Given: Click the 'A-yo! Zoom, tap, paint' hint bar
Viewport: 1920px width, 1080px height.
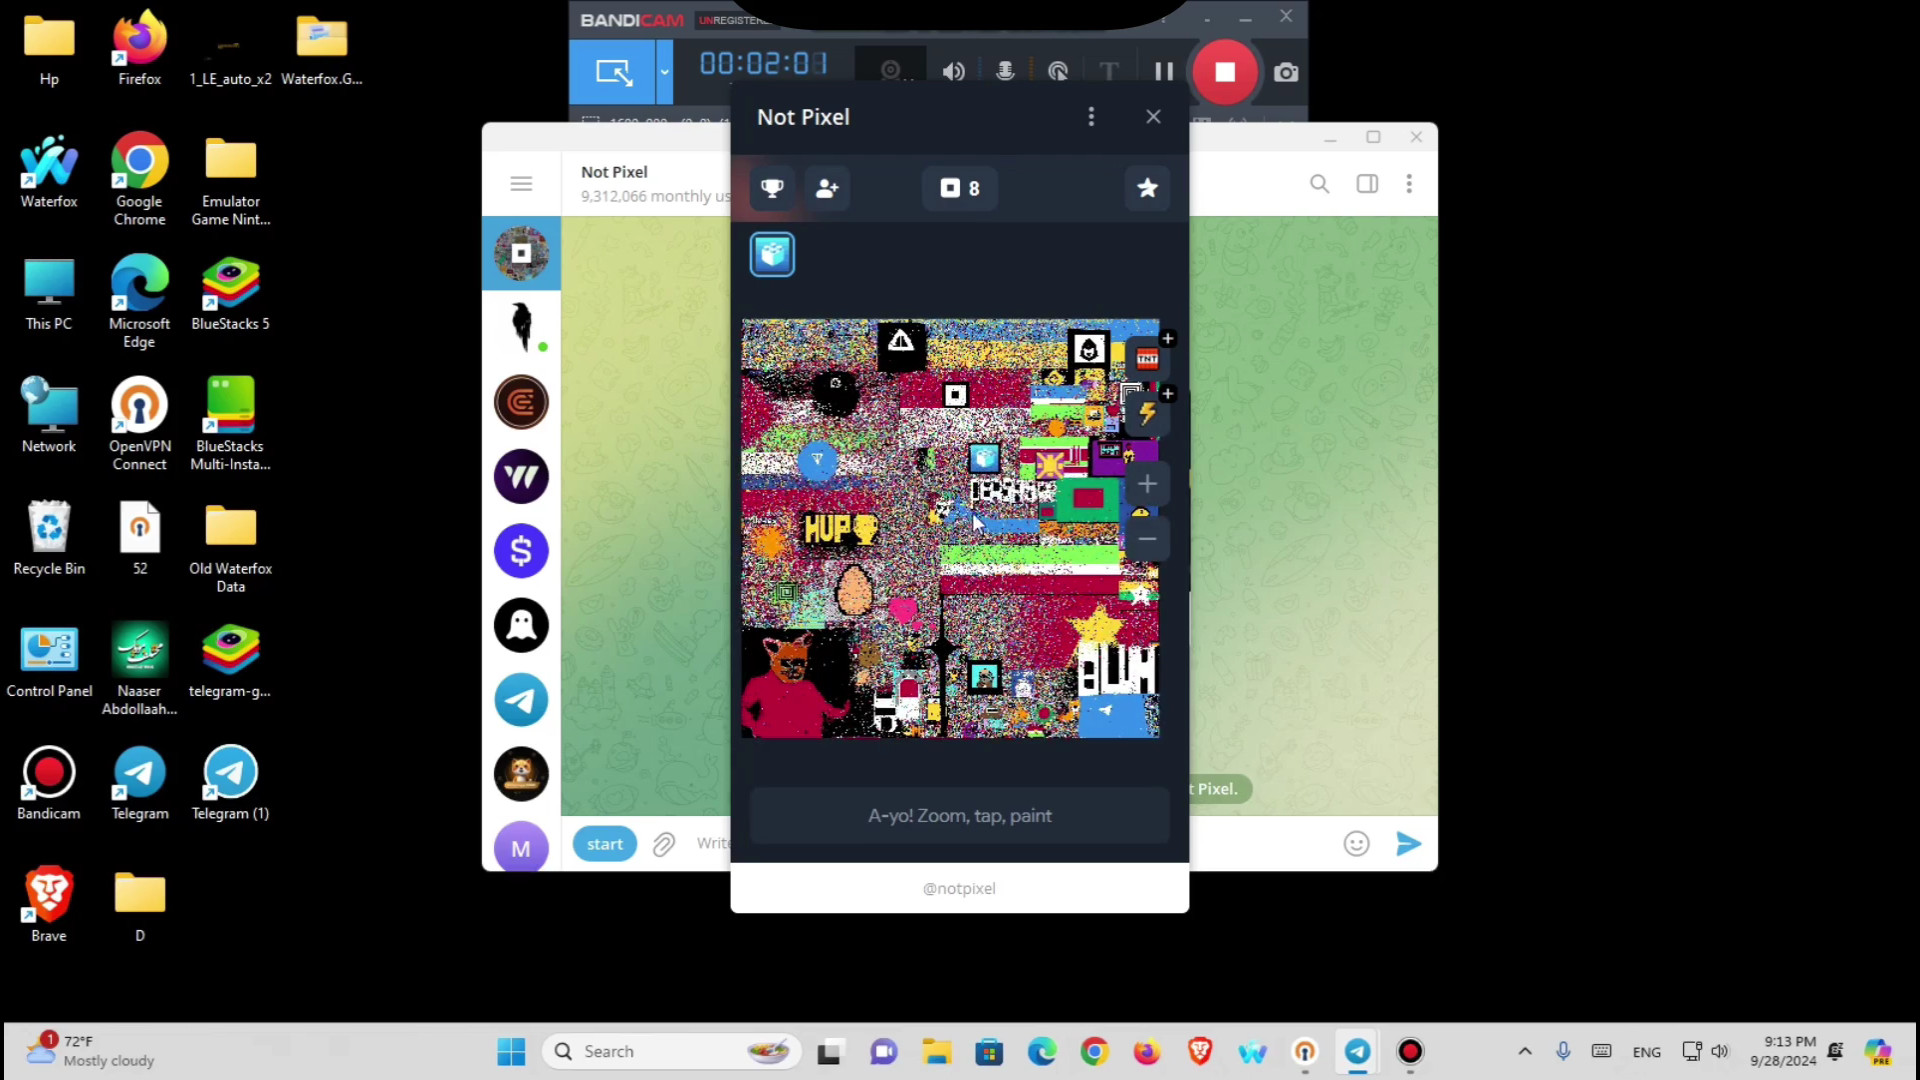Looking at the screenshot, I should tap(960, 816).
